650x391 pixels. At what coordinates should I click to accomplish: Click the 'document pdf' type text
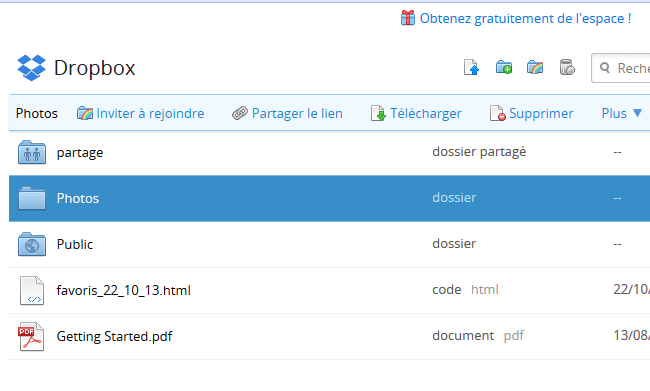(478, 335)
